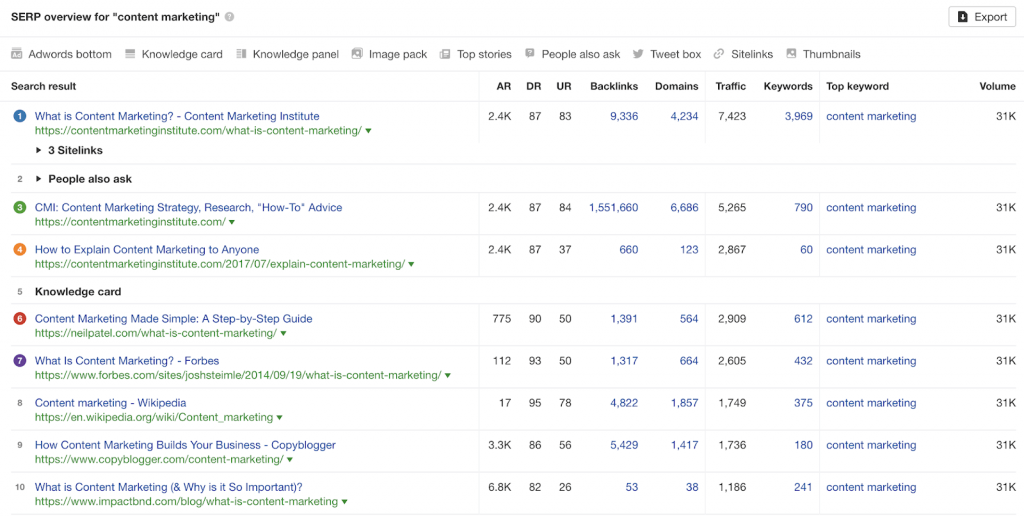Open dropdown beside explain-content-marketing URL
Image resolution: width=1024 pixels, height=517 pixels.
point(411,264)
